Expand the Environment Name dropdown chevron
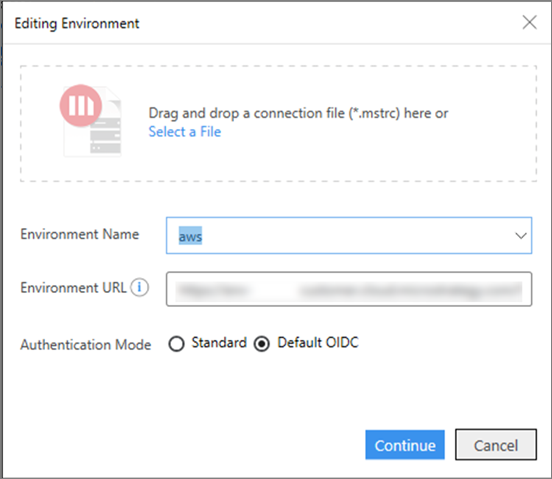This screenshot has width=552, height=479. click(x=521, y=235)
